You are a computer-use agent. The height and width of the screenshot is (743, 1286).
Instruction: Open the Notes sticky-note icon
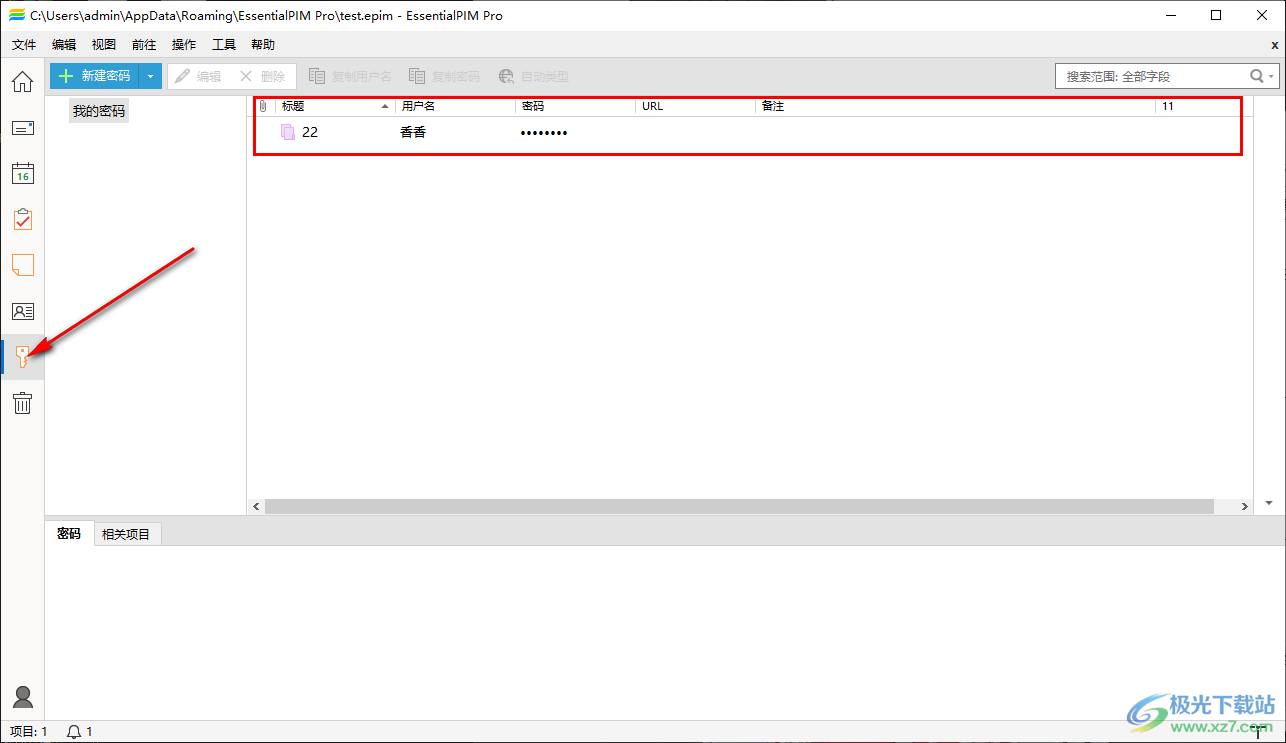[x=22, y=265]
